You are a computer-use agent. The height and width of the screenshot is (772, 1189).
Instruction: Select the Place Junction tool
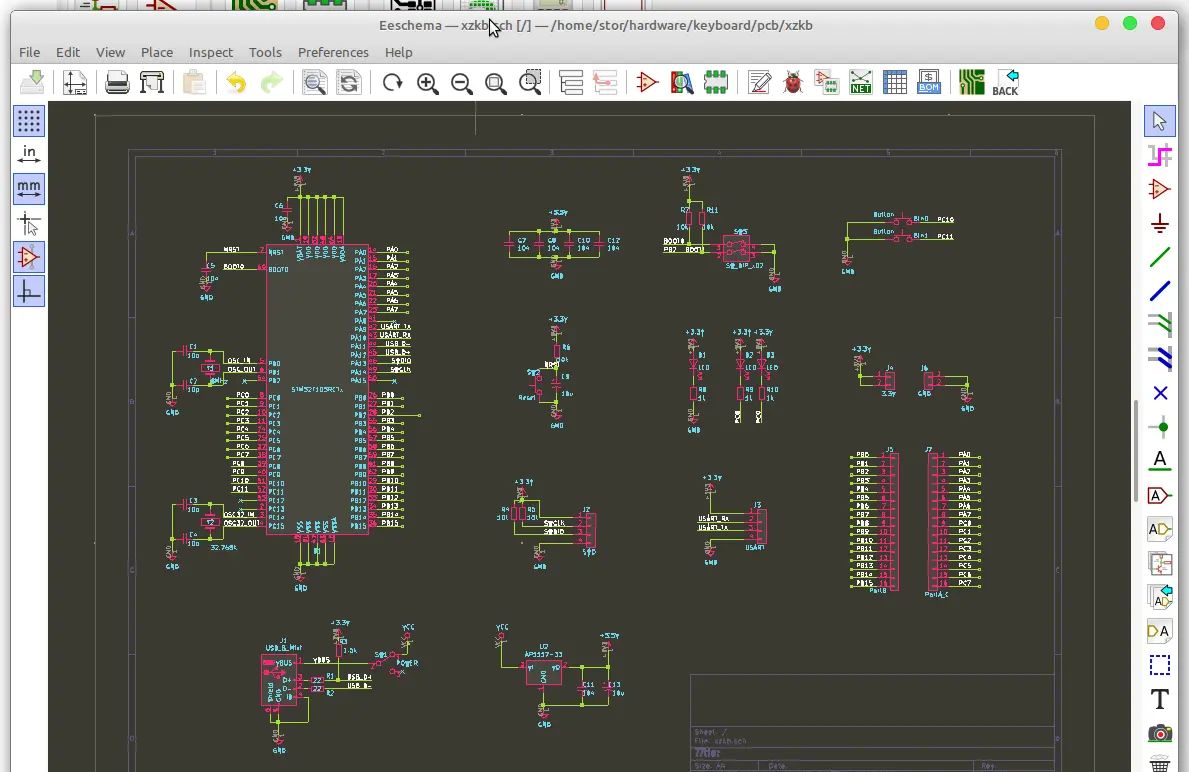[1159, 428]
